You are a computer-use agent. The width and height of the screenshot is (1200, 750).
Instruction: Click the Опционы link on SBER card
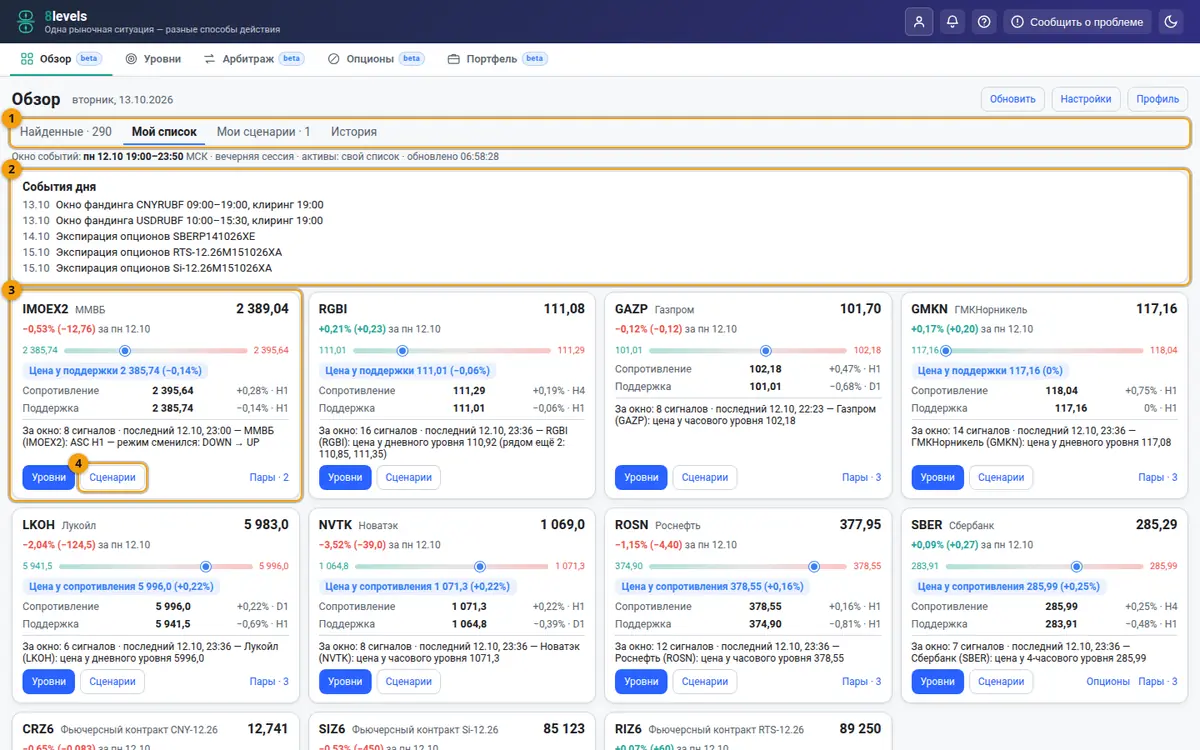pyautogui.click(x=1108, y=682)
